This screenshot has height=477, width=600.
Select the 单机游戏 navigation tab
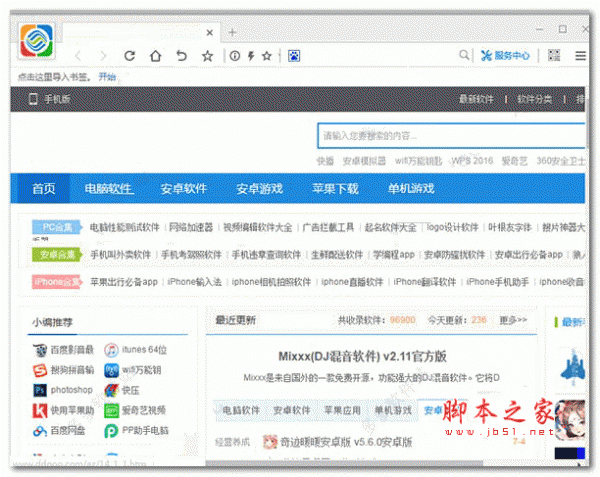tap(411, 189)
